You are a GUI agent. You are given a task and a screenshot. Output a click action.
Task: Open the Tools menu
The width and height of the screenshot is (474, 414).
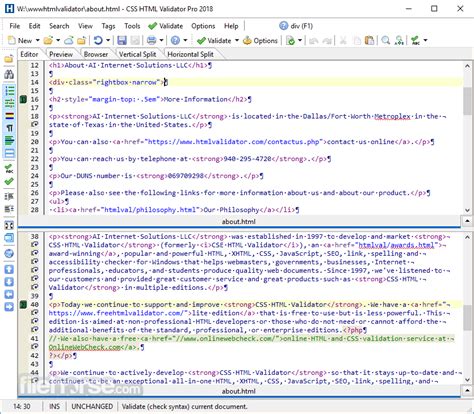point(132,26)
